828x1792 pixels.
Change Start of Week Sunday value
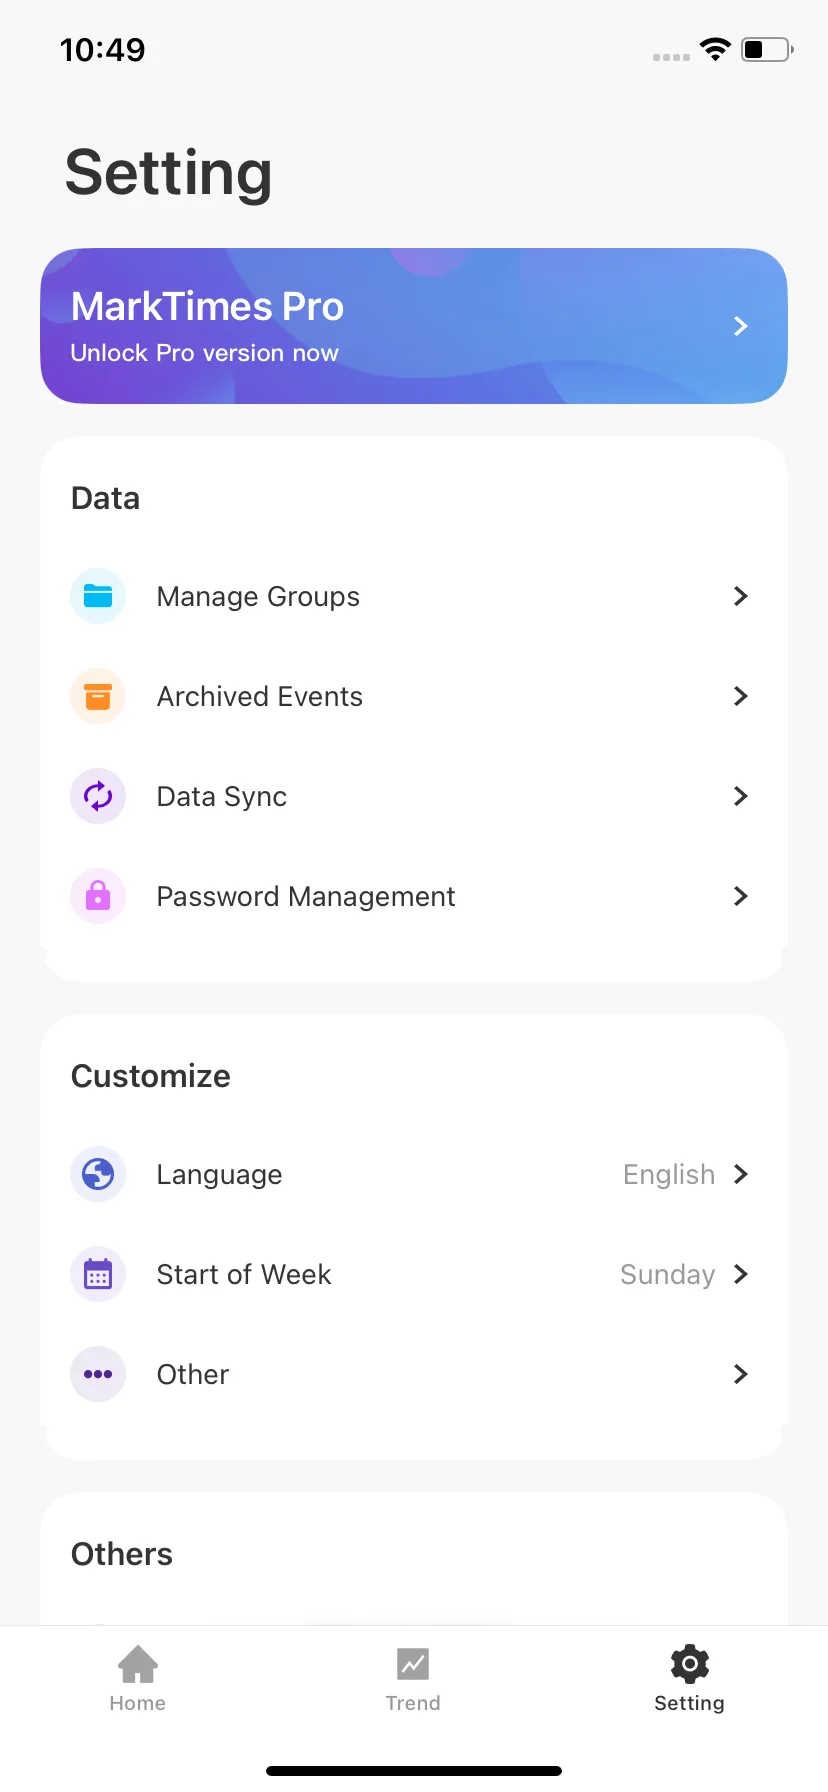tap(667, 1274)
